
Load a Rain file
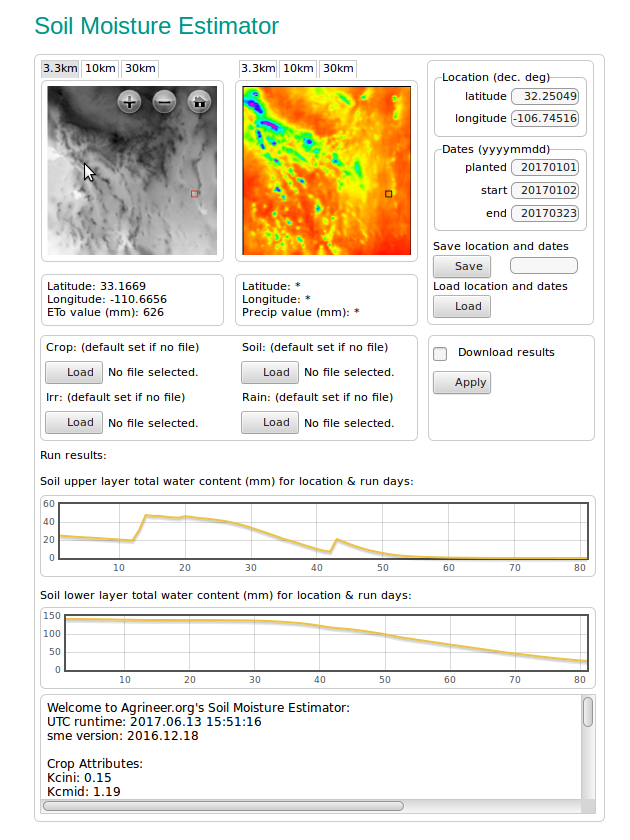(x=270, y=422)
